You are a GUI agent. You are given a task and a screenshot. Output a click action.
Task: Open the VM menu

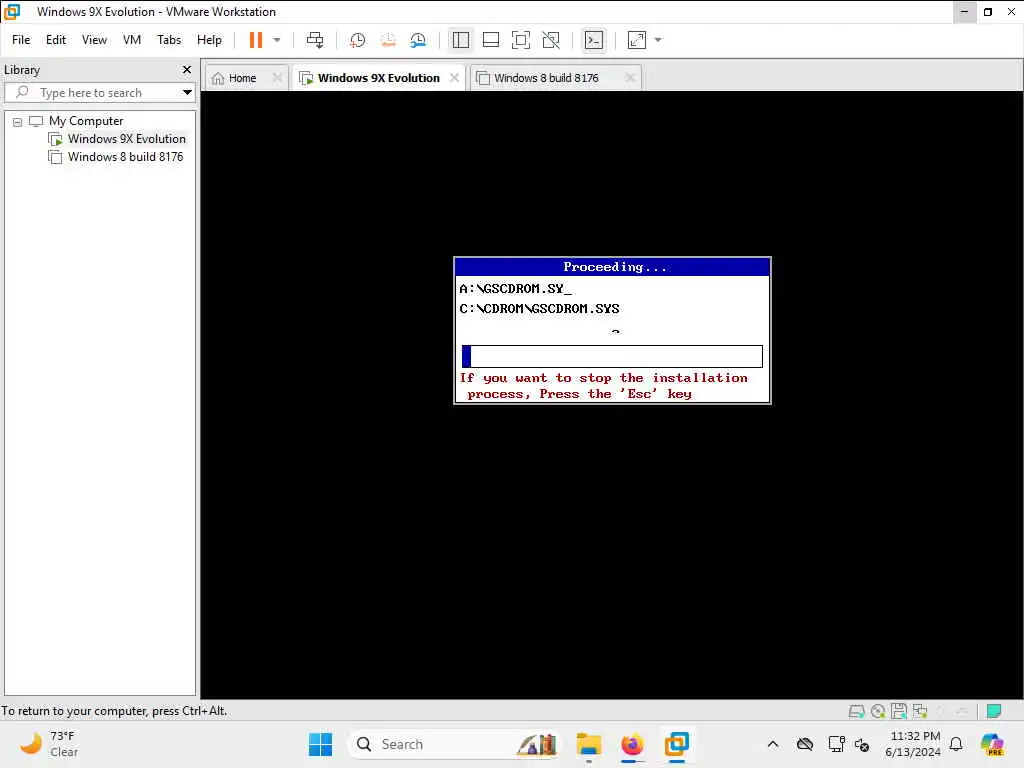click(132, 40)
